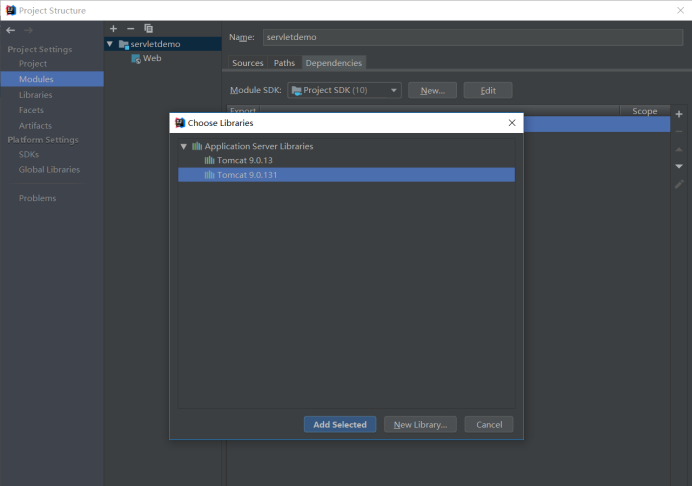Move dependency down with arrow icon
The image size is (692, 486).
(679, 166)
